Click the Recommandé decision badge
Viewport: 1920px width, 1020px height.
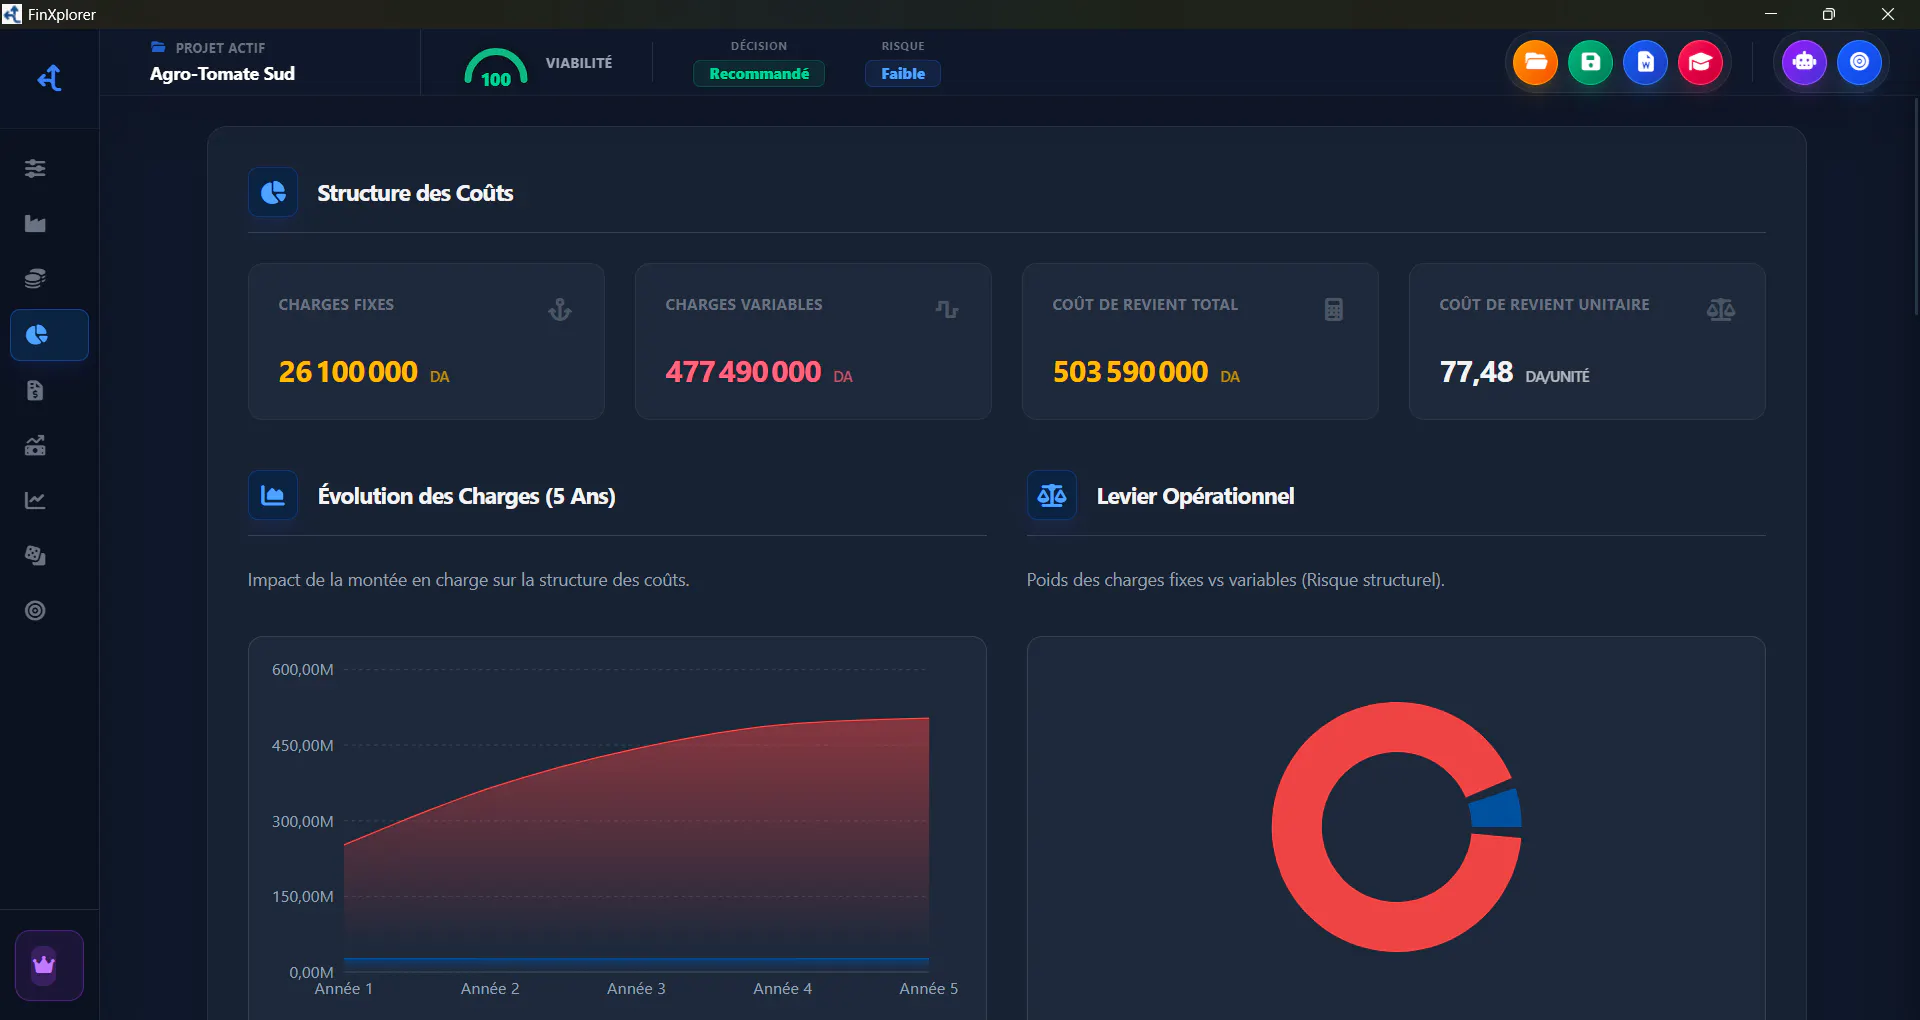coord(759,74)
